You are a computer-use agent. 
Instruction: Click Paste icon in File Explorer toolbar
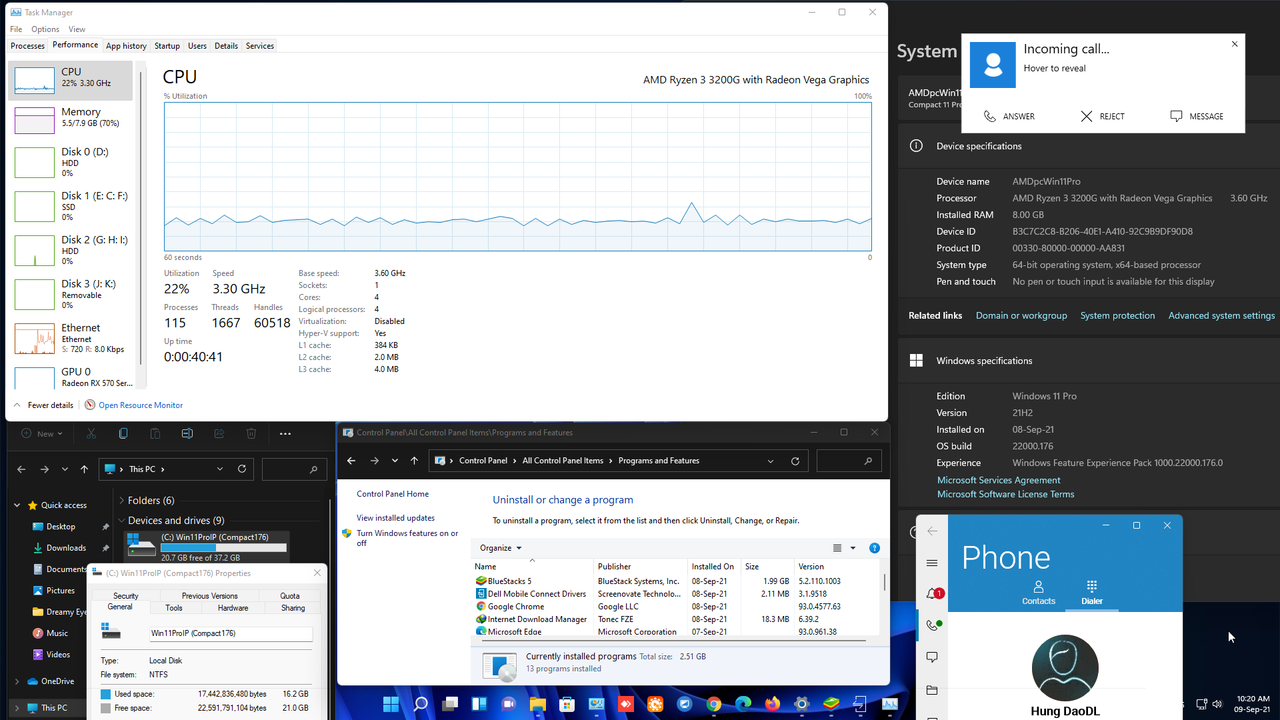coord(155,434)
